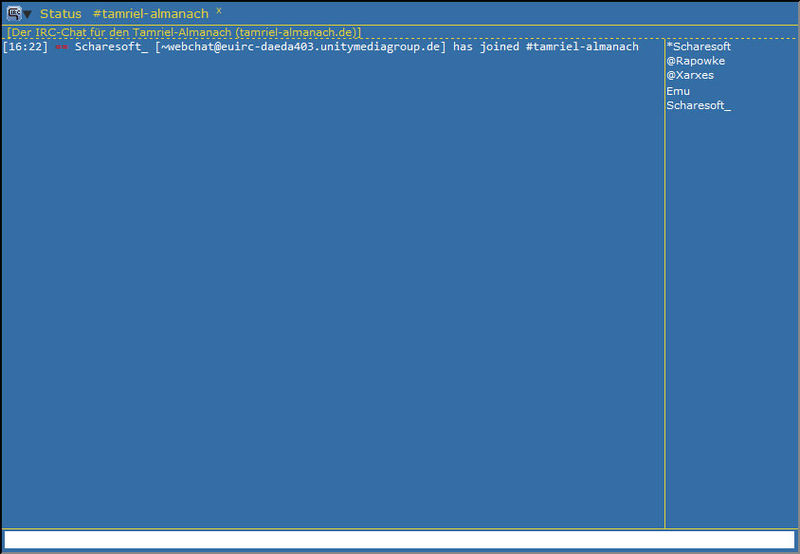Click the Scharesoft_ nickname in the join message
This screenshot has width=800, height=554.
point(111,47)
